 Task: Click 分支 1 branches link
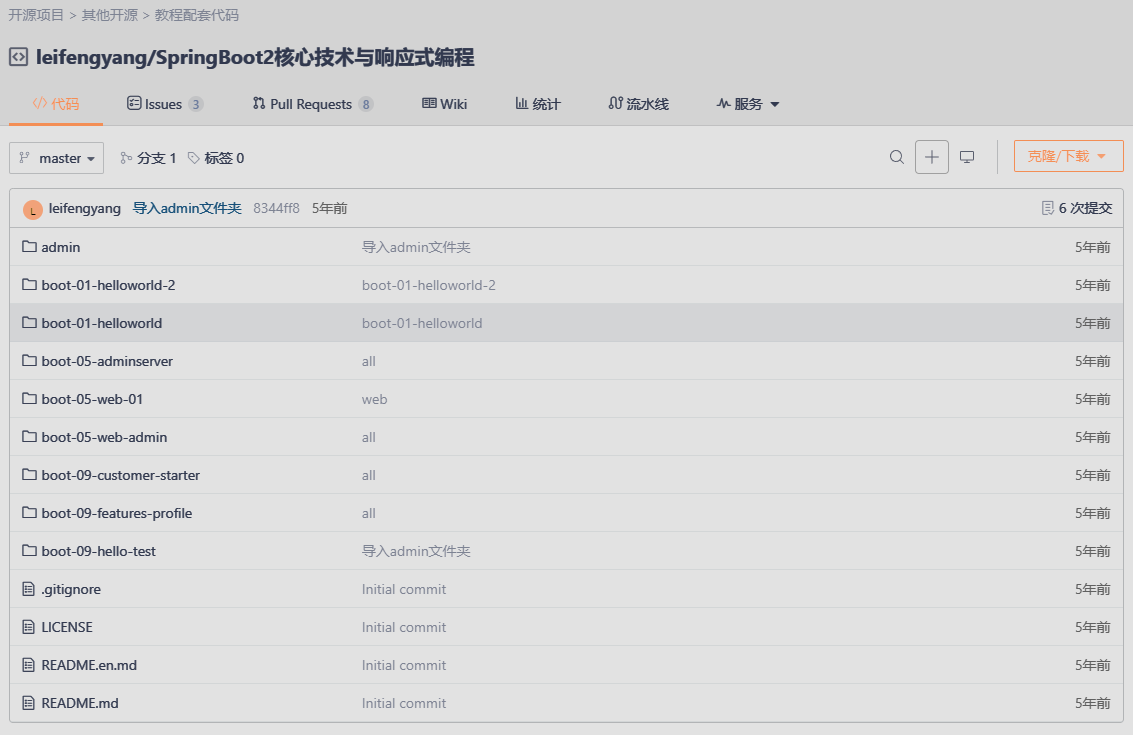(157, 158)
